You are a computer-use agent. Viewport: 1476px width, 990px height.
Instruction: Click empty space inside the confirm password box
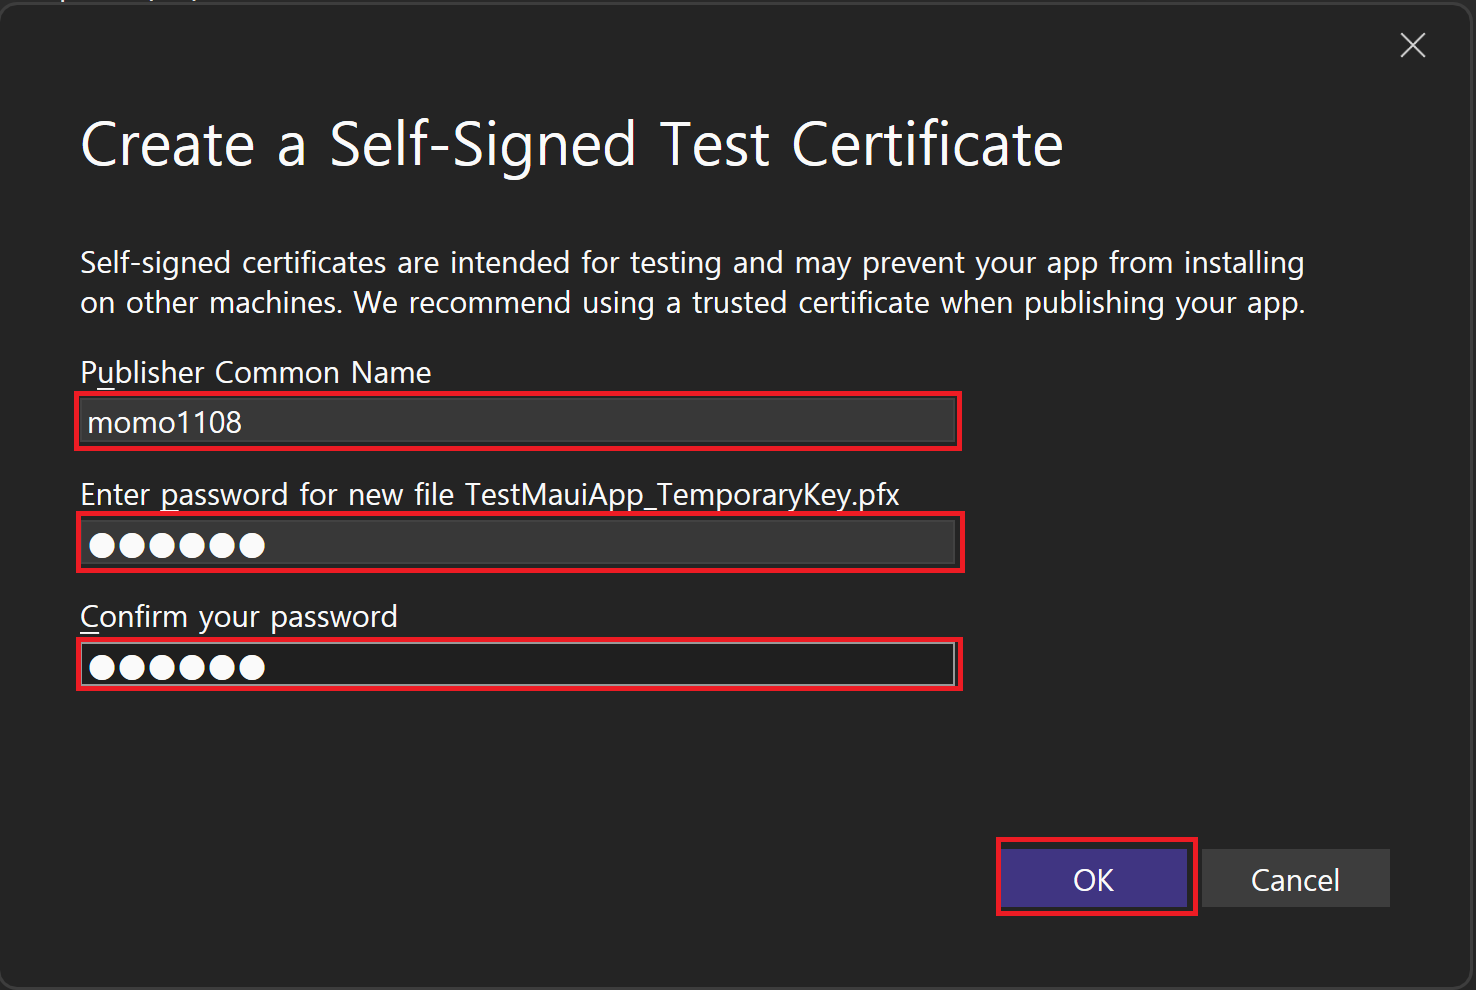[x=600, y=666]
